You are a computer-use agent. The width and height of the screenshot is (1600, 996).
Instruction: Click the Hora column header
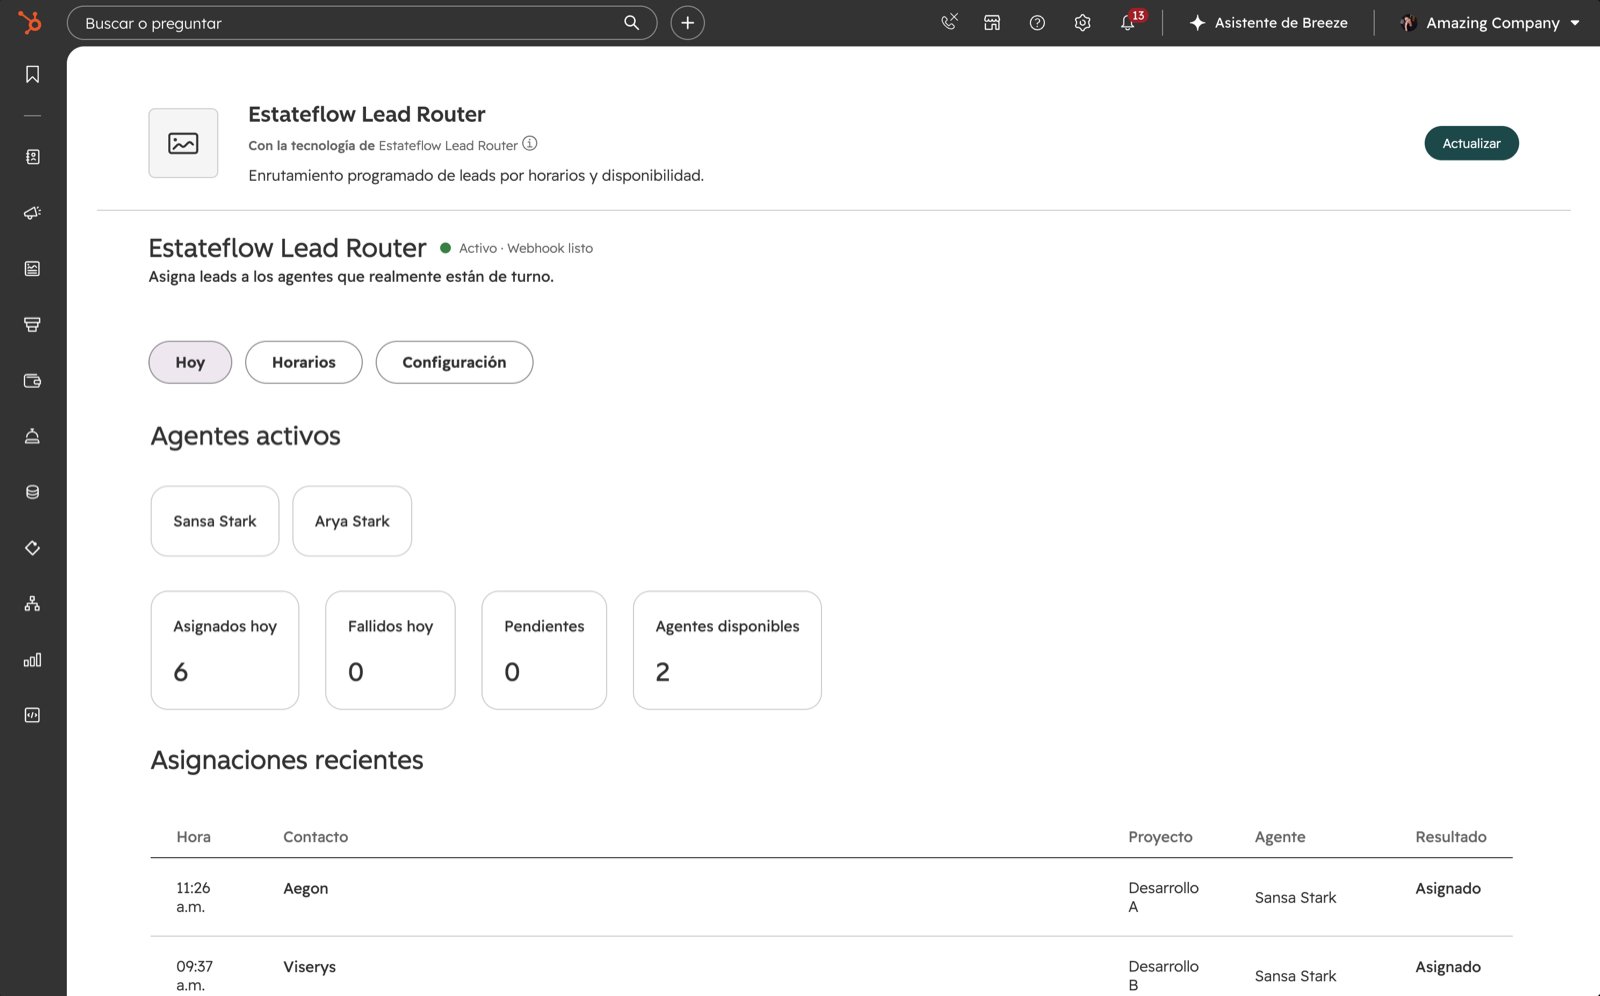click(193, 837)
